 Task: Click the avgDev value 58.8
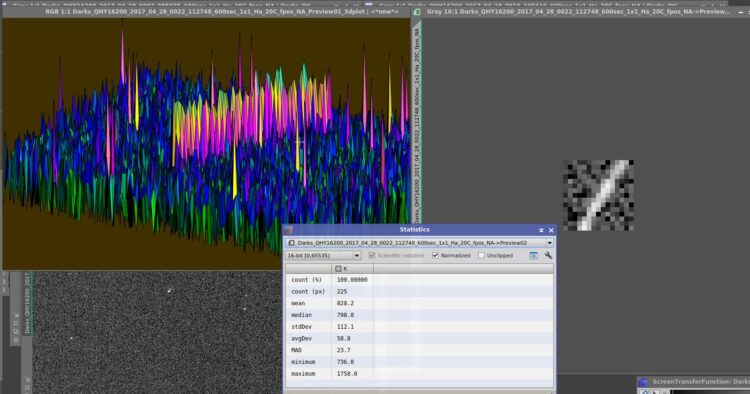coord(343,339)
